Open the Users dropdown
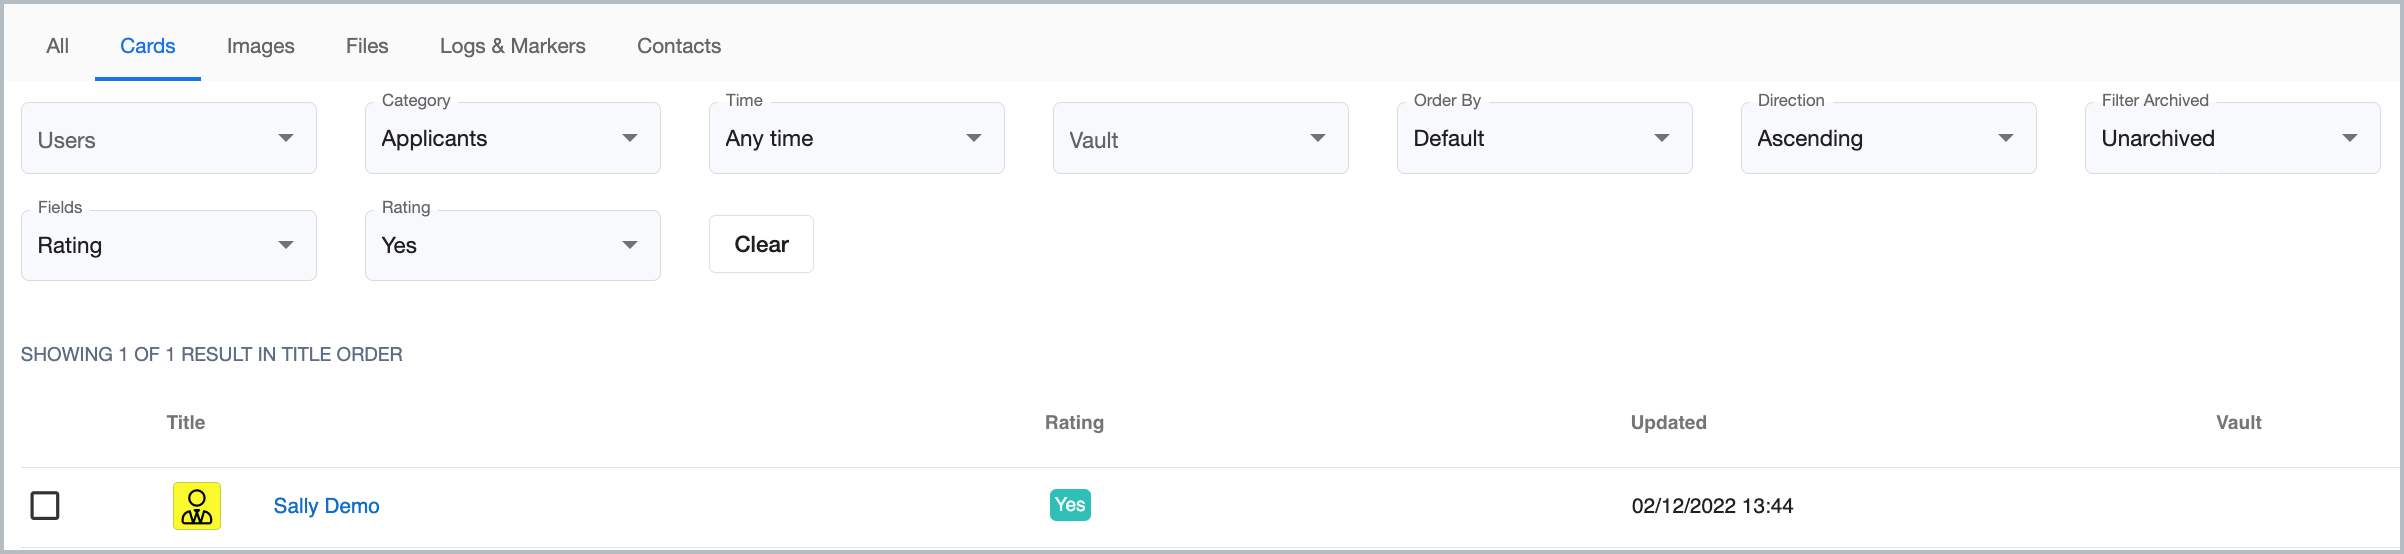This screenshot has height=554, width=2404. tap(169, 138)
